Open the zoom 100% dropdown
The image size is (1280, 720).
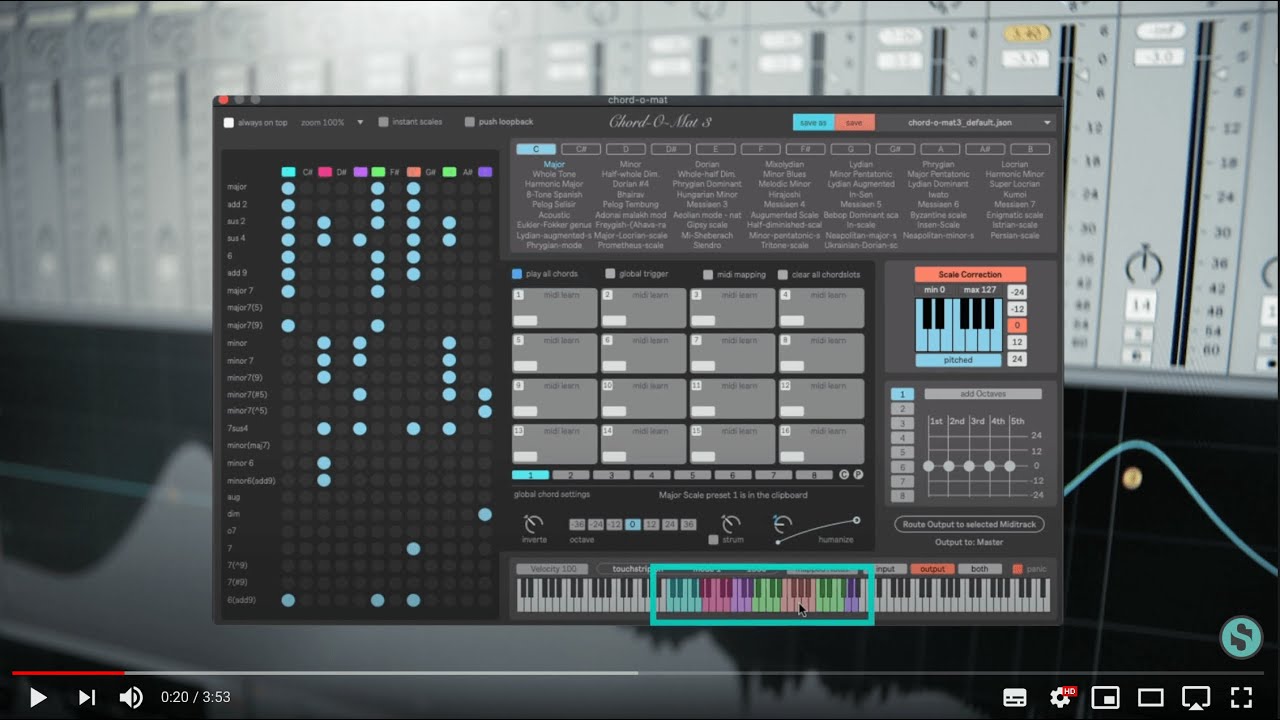point(332,122)
